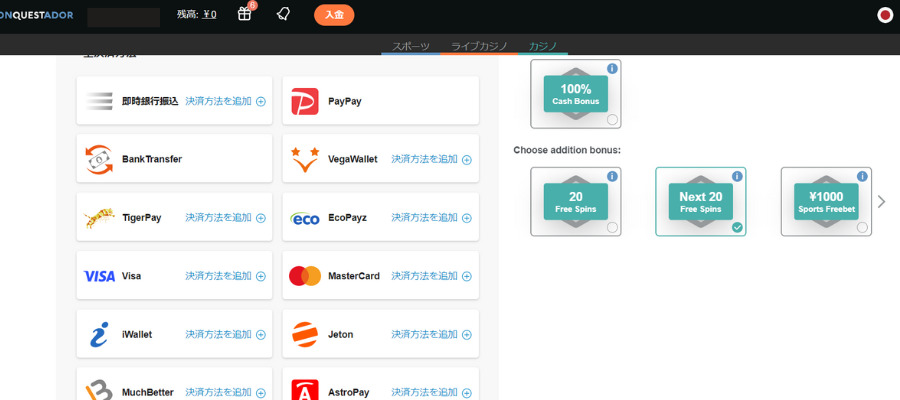Select the PayPay payment logo
The height and width of the screenshot is (400, 900).
pos(304,101)
